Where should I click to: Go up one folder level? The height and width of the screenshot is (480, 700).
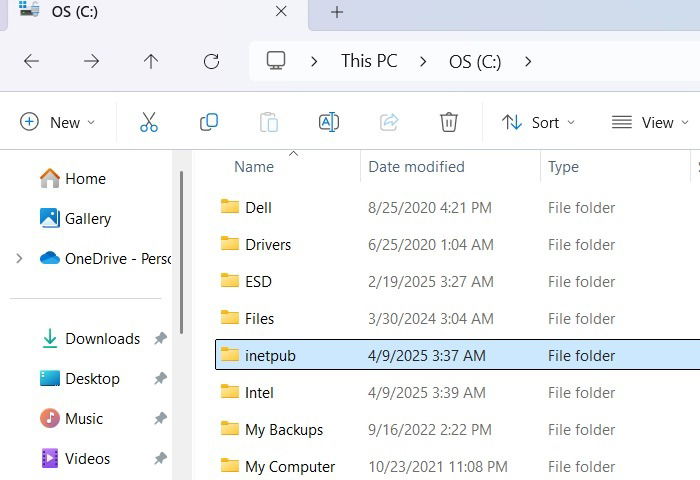pyautogui.click(x=151, y=61)
